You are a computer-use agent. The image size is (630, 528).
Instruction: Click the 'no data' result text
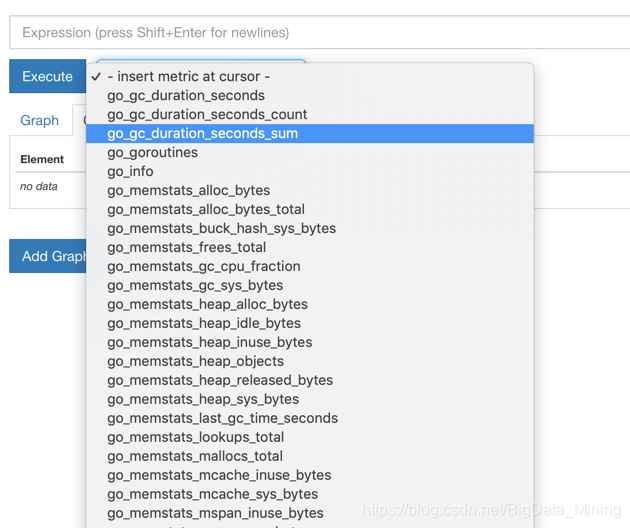point(39,186)
